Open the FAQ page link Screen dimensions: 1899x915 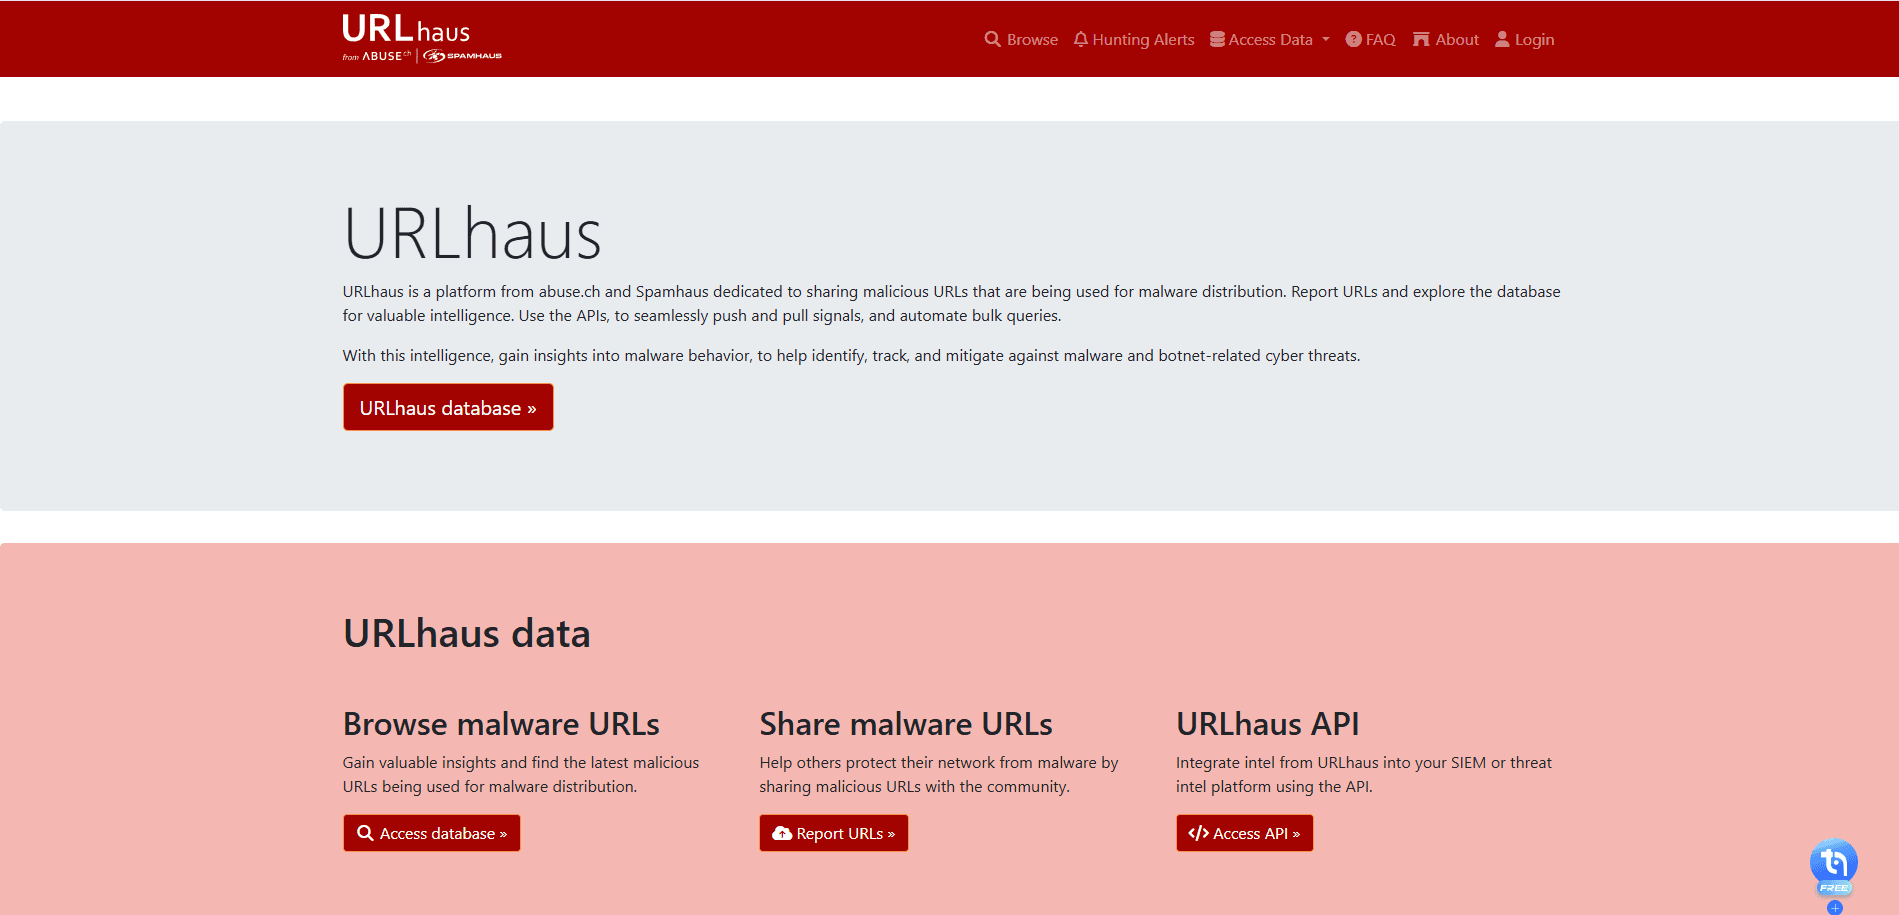(1380, 40)
